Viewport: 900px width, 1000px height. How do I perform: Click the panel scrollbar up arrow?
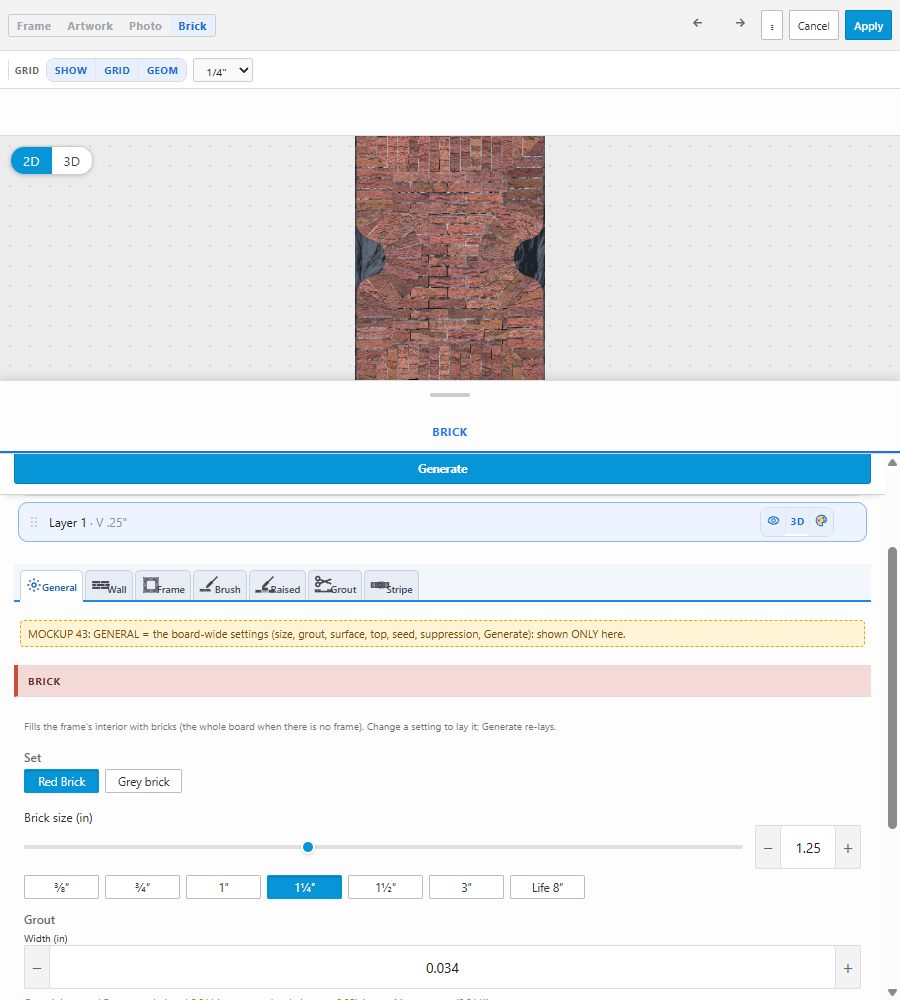[892, 462]
